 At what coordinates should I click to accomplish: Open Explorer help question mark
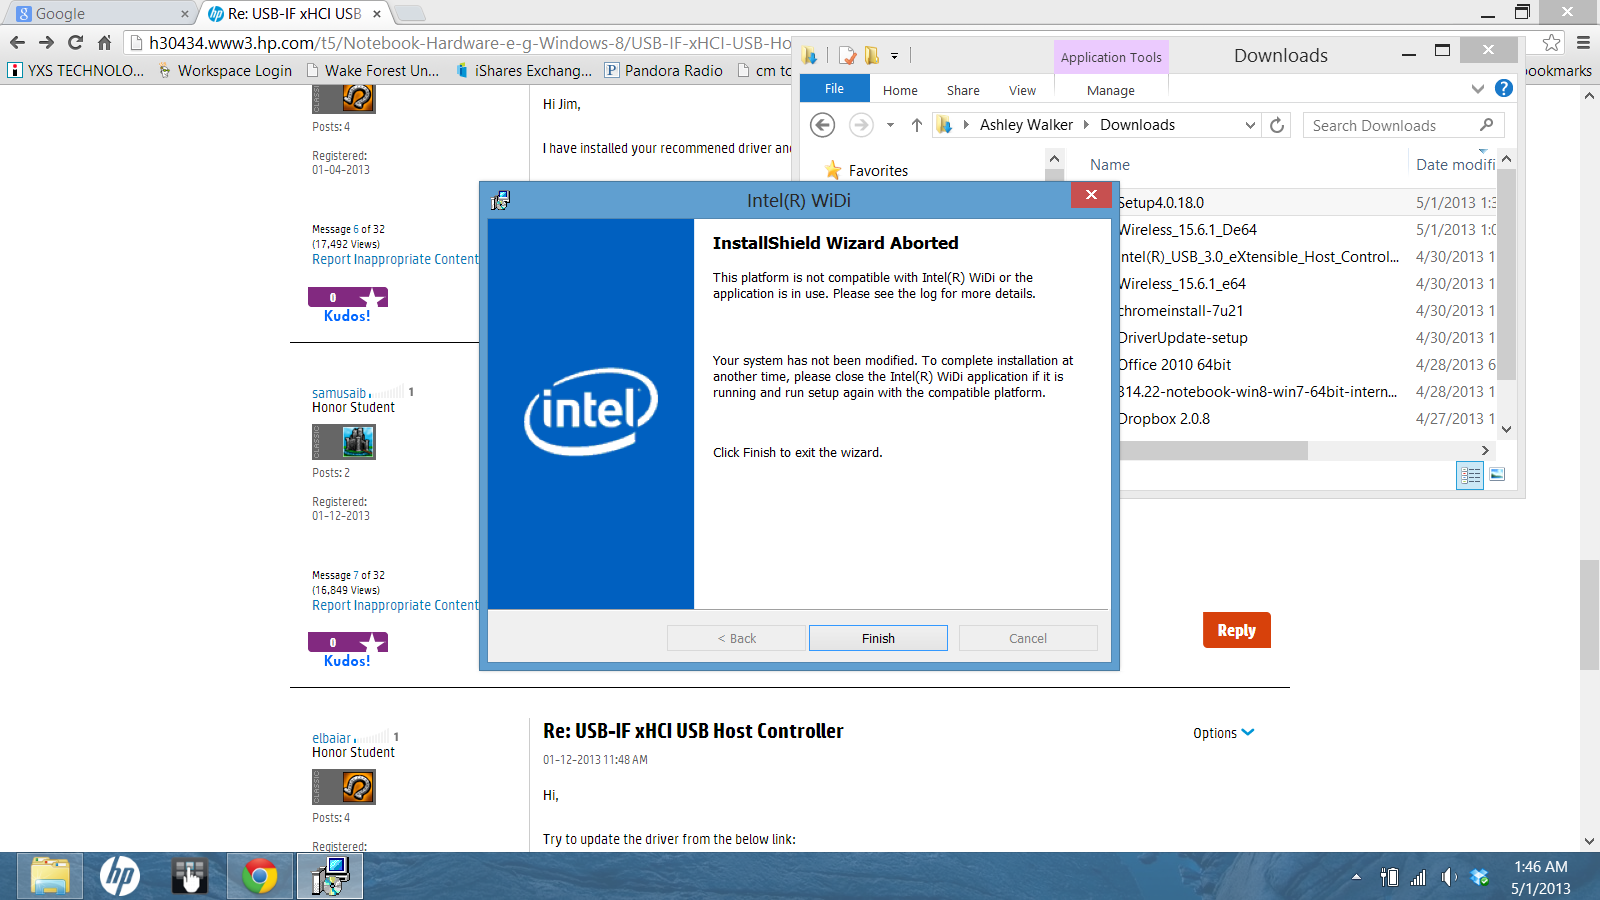[1504, 88]
